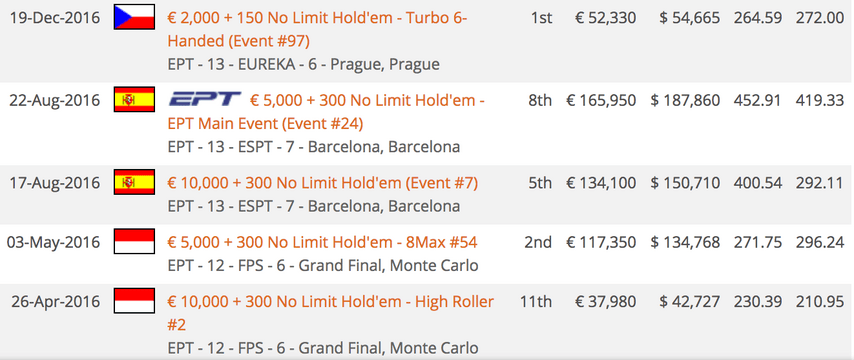Click the 26-Apr-2016 date cell
Viewport: 854px width, 360px height.
pos(56,302)
